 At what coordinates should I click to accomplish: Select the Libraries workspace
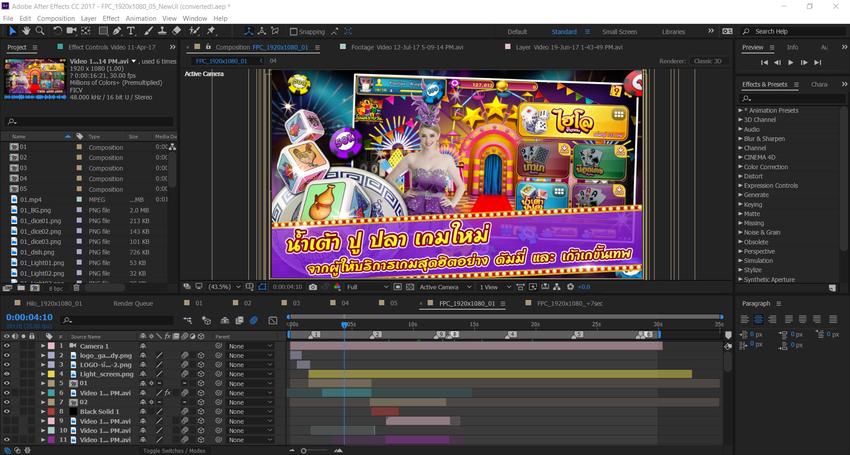click(673, 32)
